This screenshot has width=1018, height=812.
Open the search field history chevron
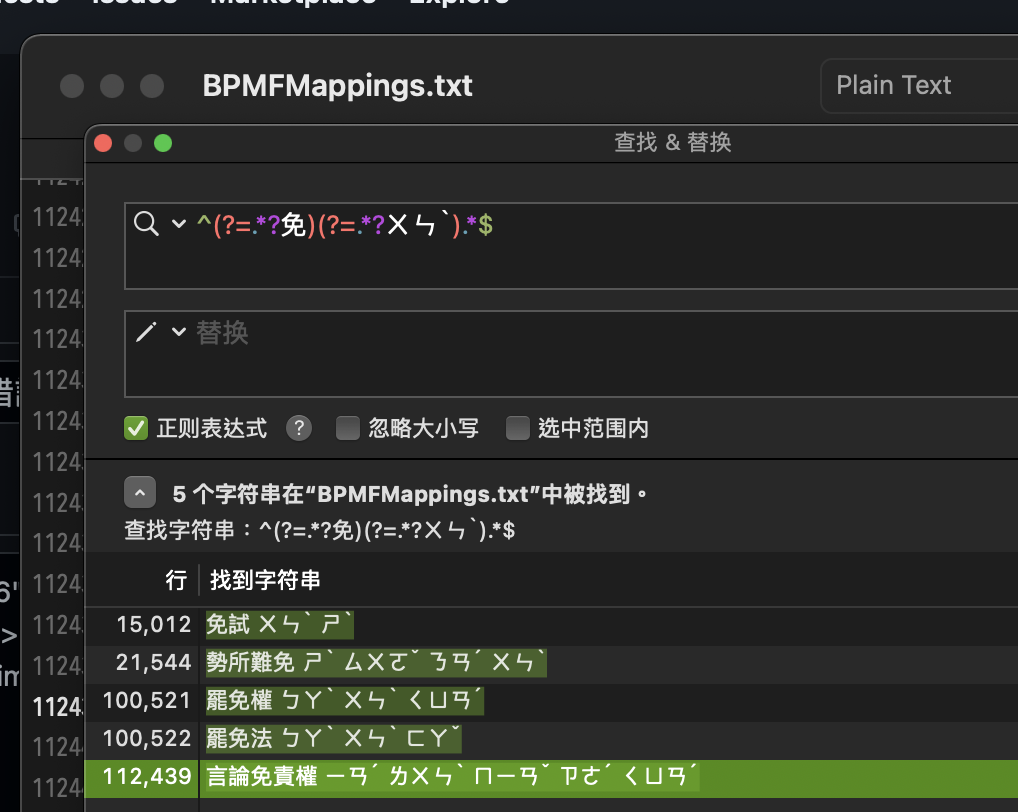[170, 223]
